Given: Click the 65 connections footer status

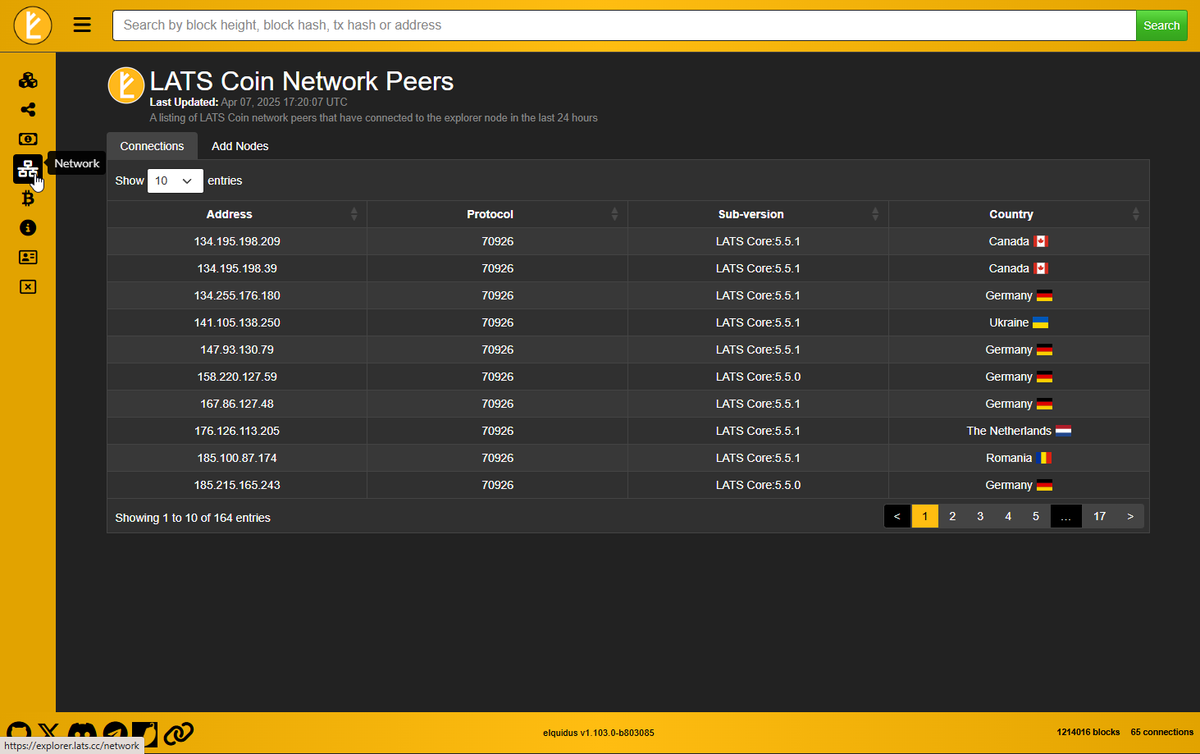Looking at the screenshot, I should click(1162, 732).
